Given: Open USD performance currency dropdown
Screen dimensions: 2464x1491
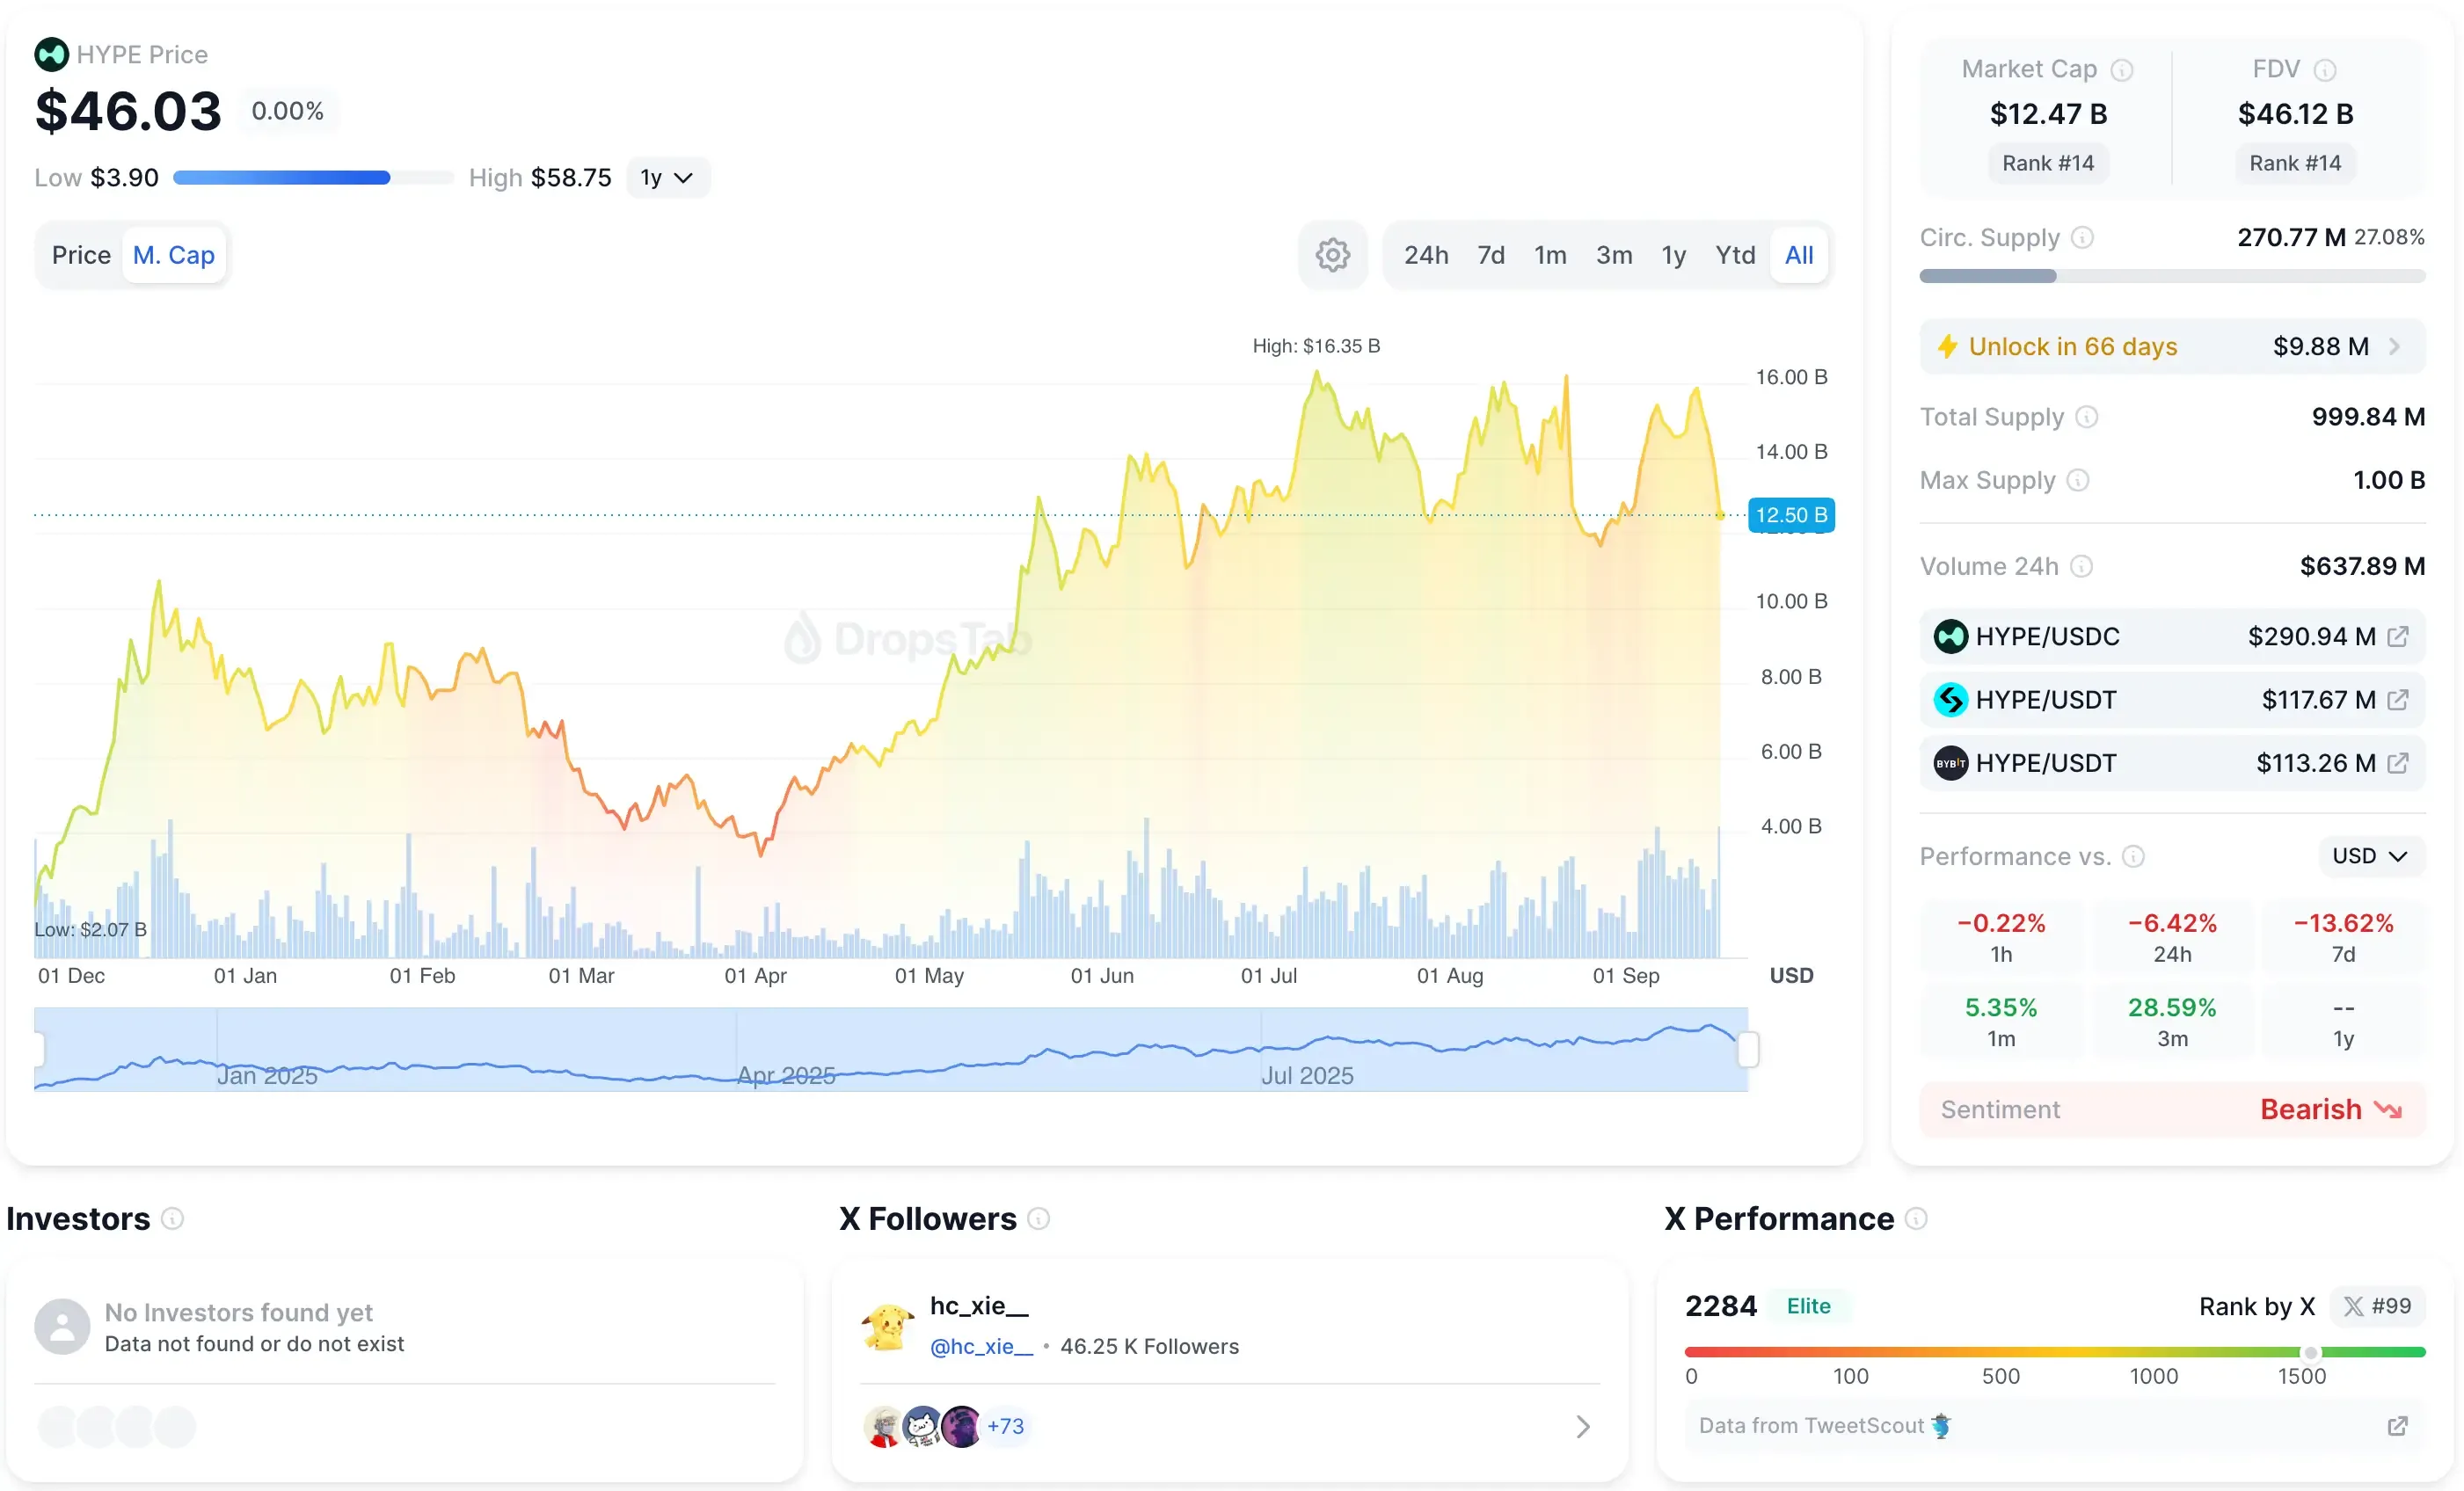Looking at the screenshot, I should coord(2369,856).
